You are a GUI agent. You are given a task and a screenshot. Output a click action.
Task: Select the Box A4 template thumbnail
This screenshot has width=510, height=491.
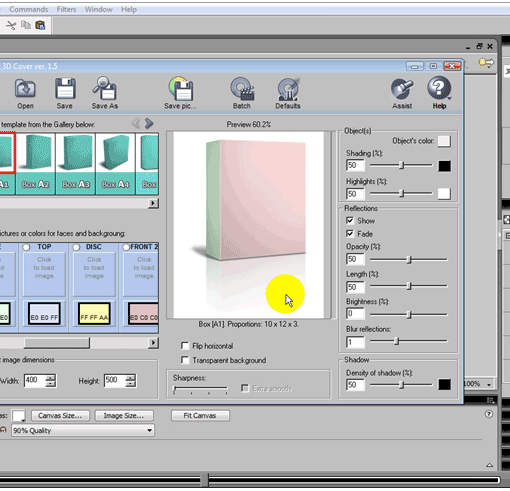[116, 163]
